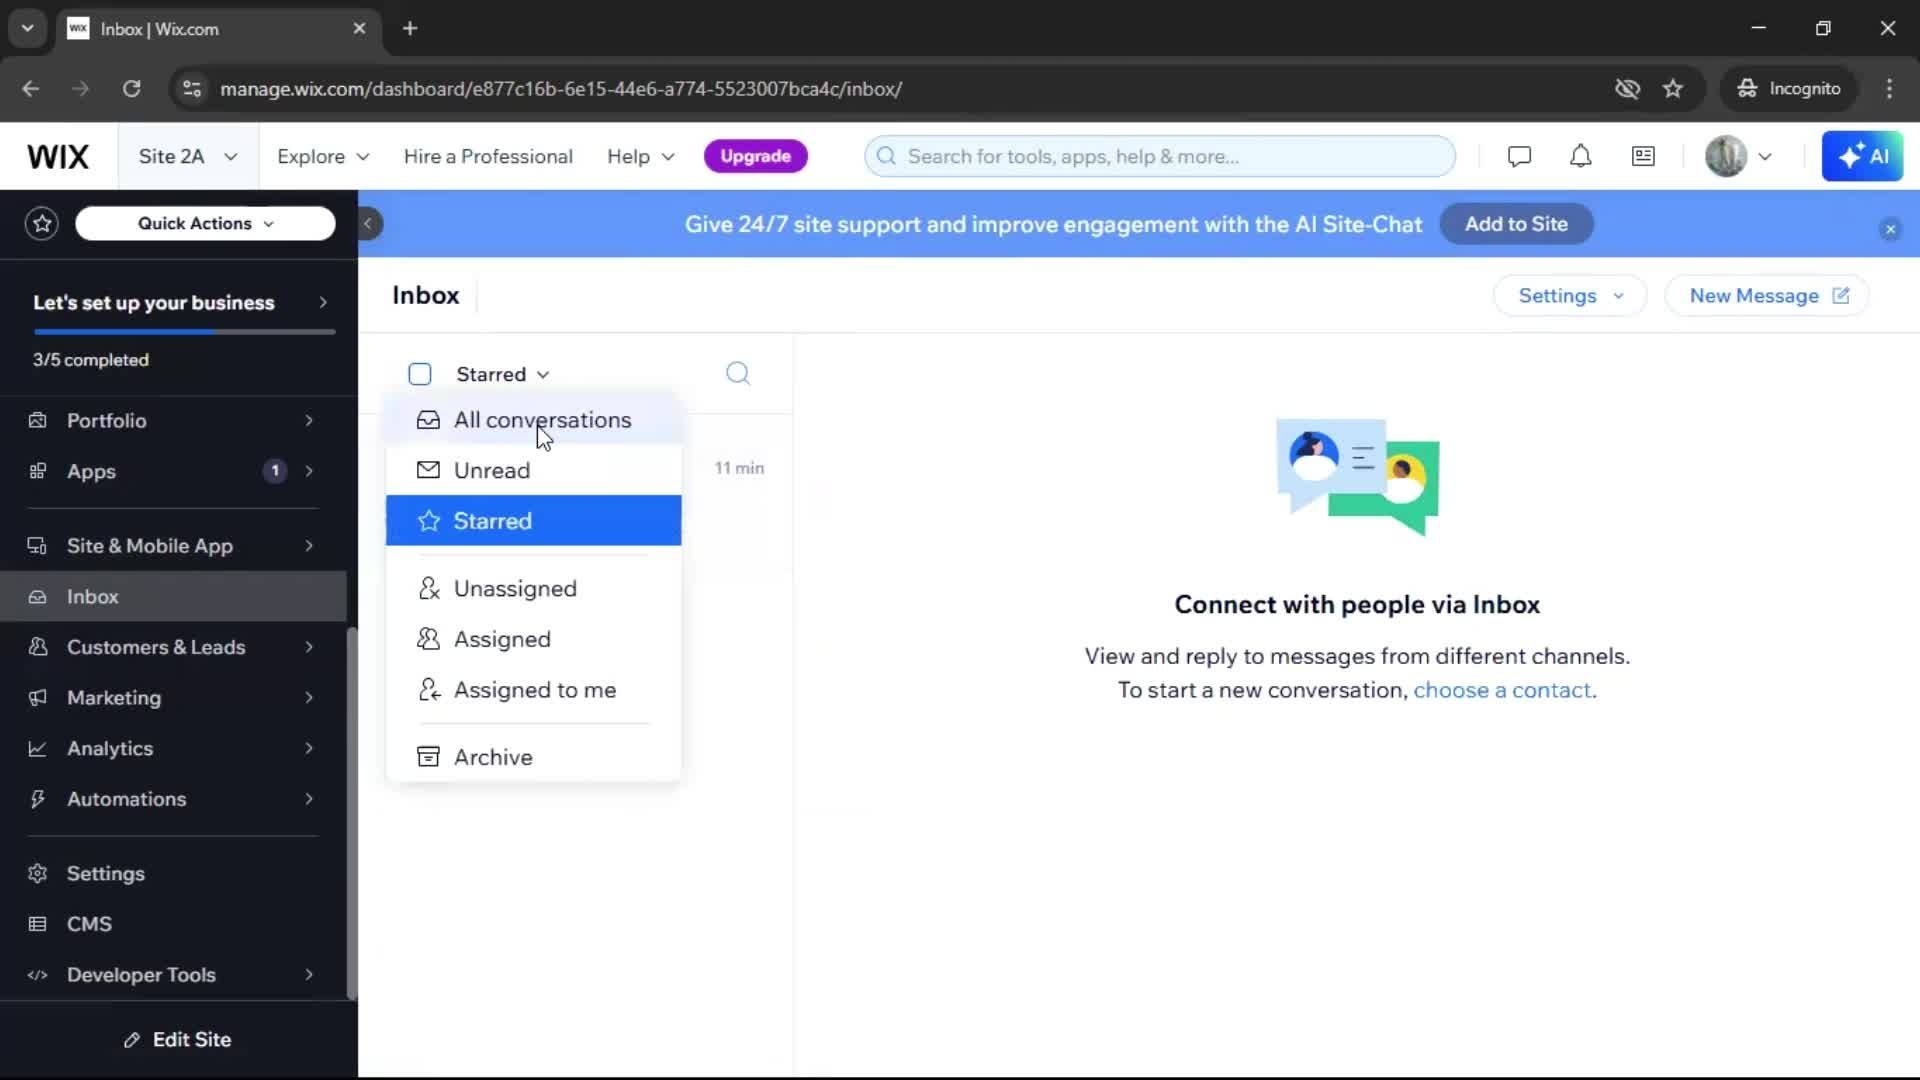Click the user profile avatar
This screenshot has height=1080, width=1920.
[x=1725, y=157]
